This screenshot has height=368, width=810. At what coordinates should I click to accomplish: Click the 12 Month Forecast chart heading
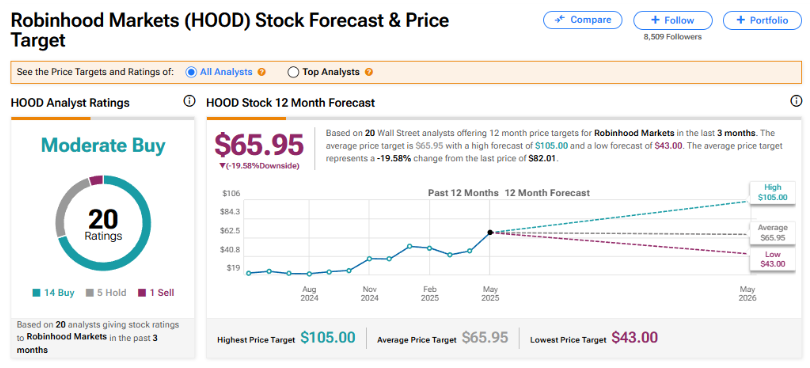point(547,193)
